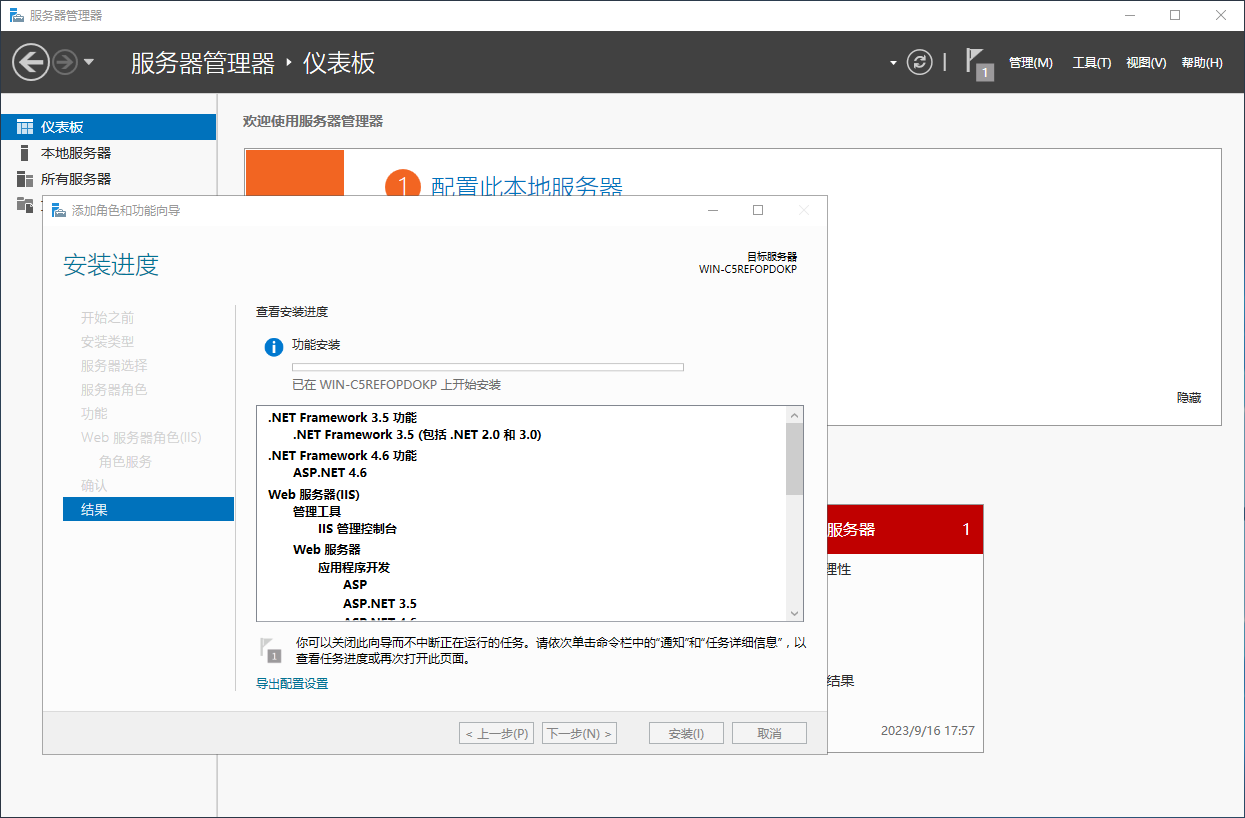Screen dimensions: 1245x818
Task: Click the 2023/9/16 17:57 timestamp
Action: pyautogui.click(x=927, y=731)
